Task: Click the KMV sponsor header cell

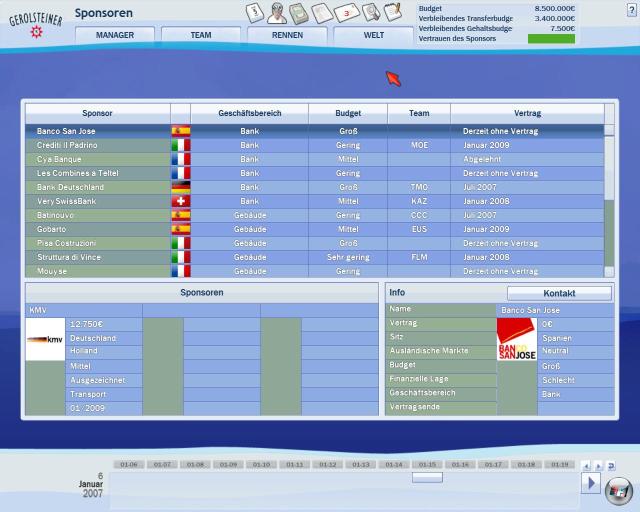Action: [x=84, y=310]
